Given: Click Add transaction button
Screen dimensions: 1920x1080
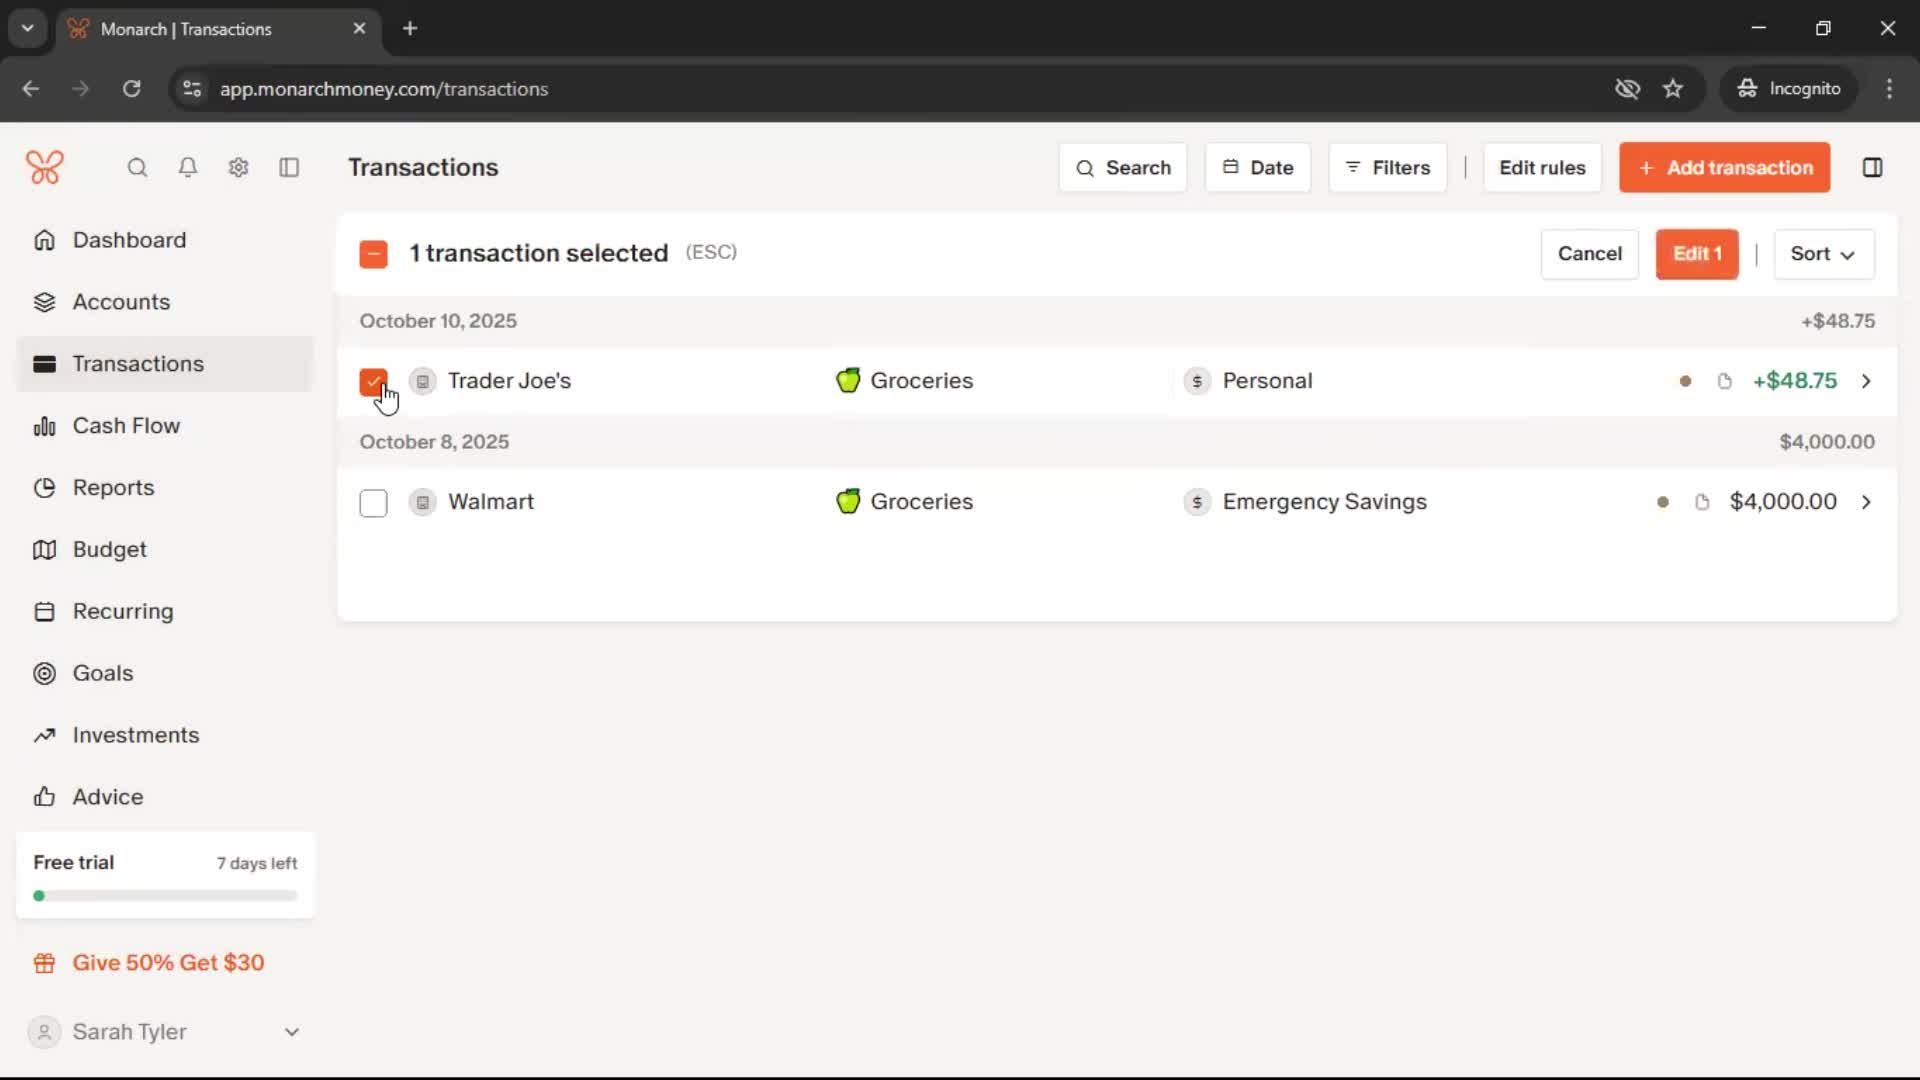Looking at the screenshot, I should pos(1724,168).
